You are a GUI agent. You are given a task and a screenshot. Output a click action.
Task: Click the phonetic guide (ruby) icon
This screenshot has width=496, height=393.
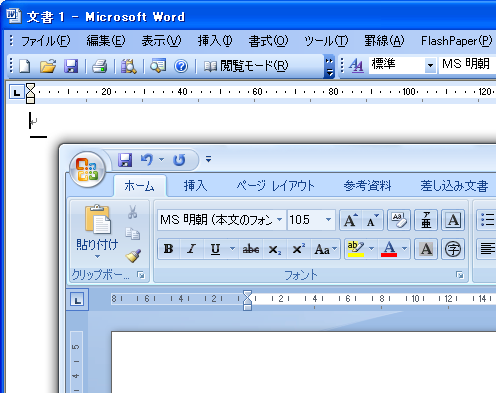pyautogui.click(x=426, y=220)
